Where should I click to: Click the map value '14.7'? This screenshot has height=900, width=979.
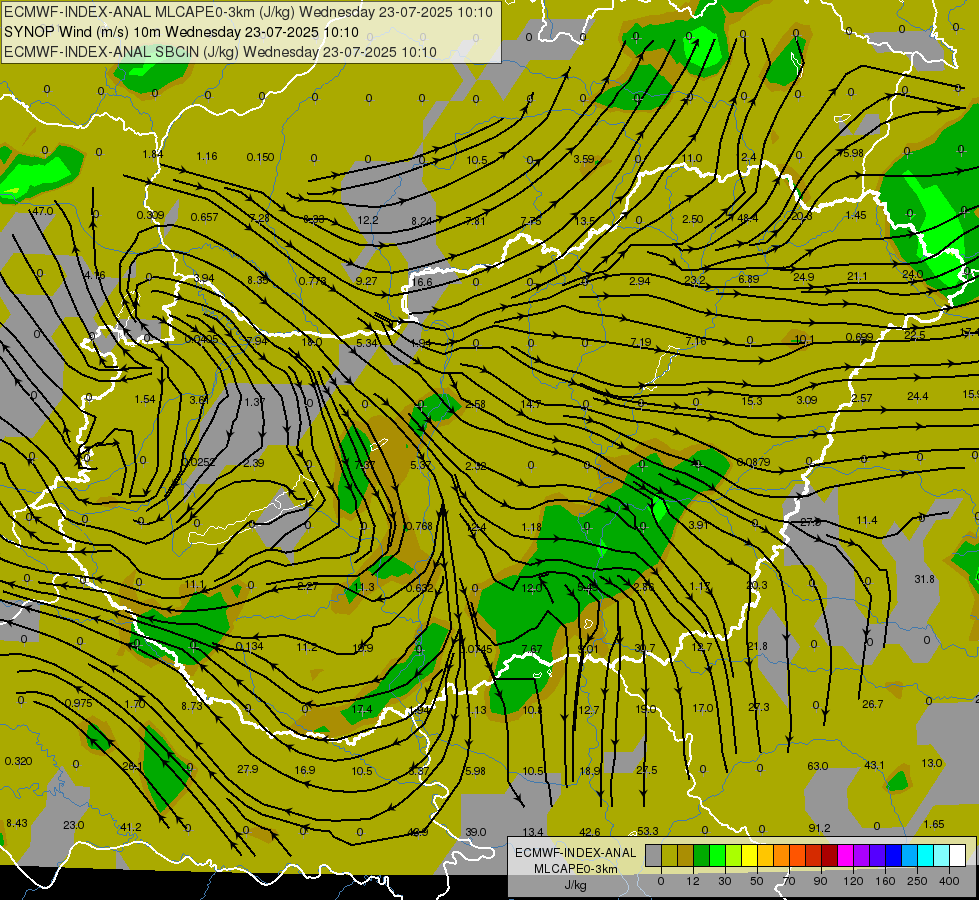pos(531,404)
